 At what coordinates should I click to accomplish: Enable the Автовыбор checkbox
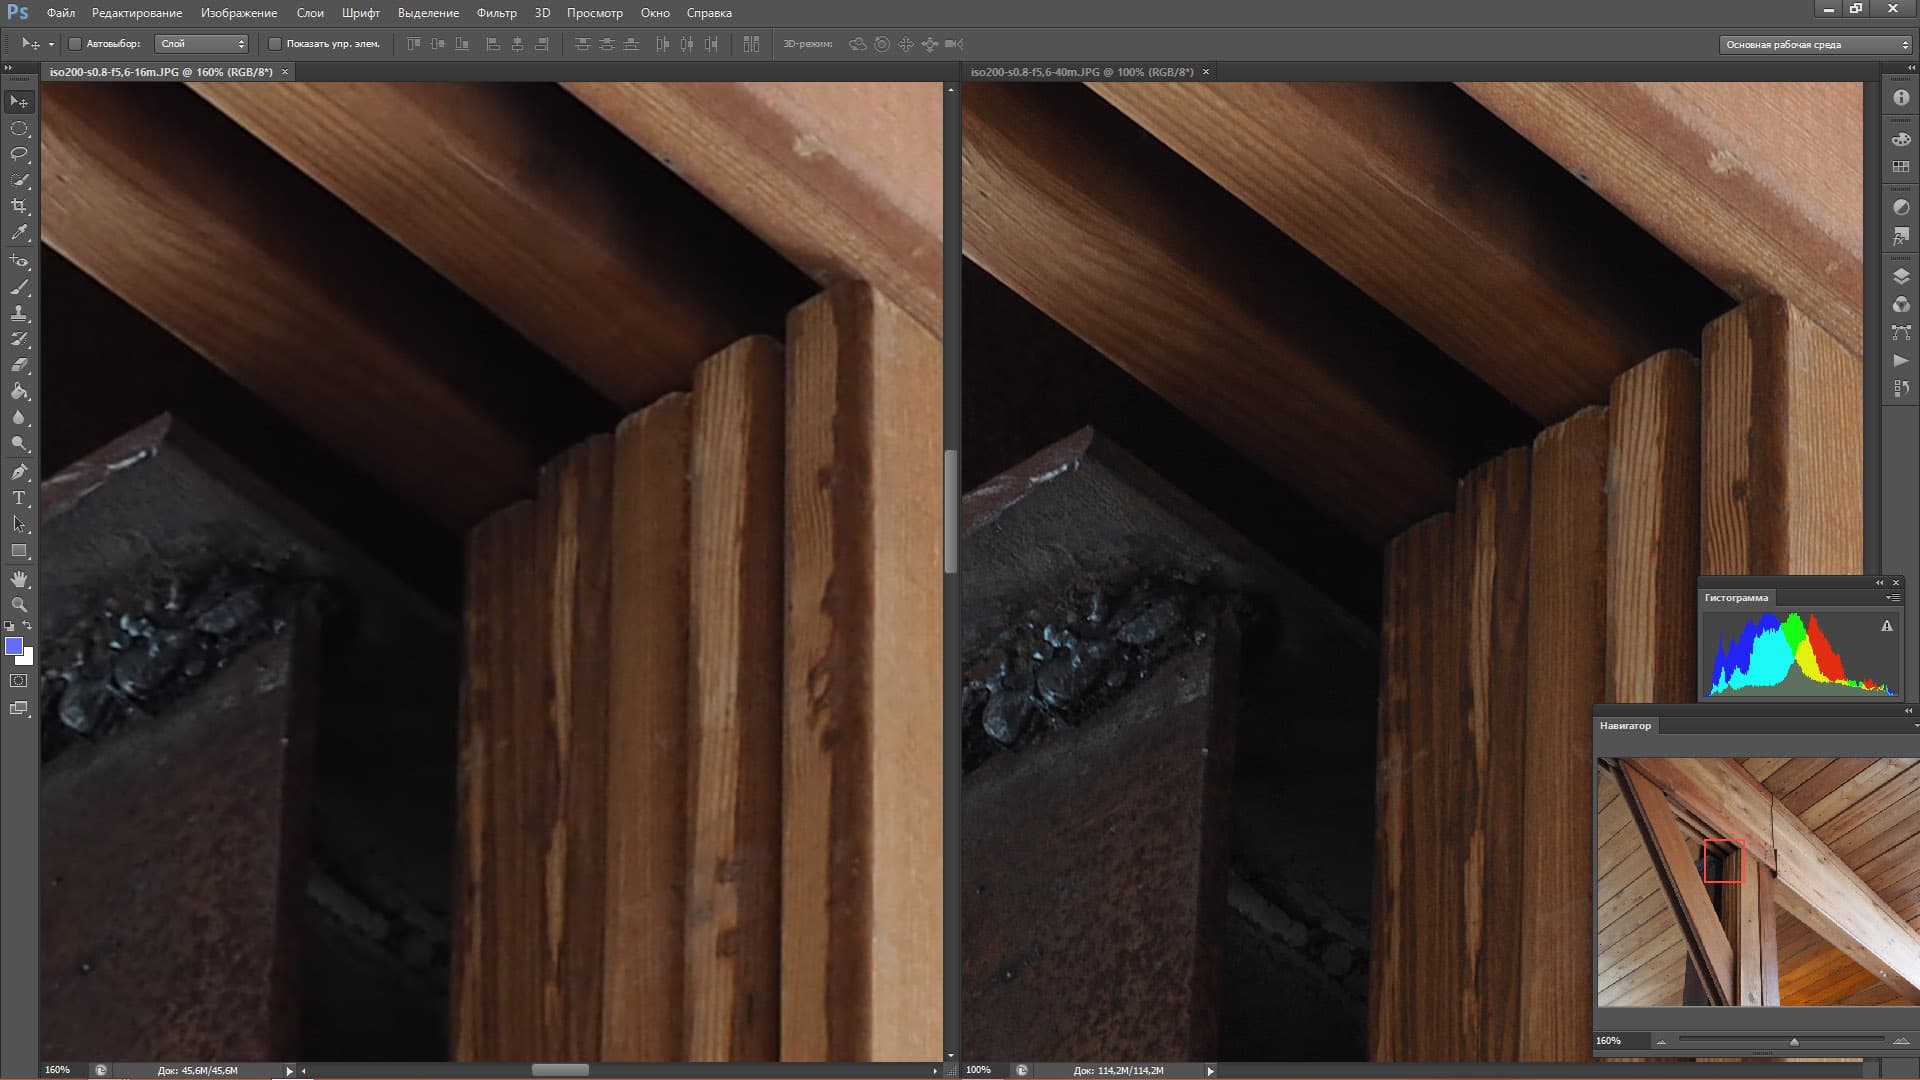(75, 44)
